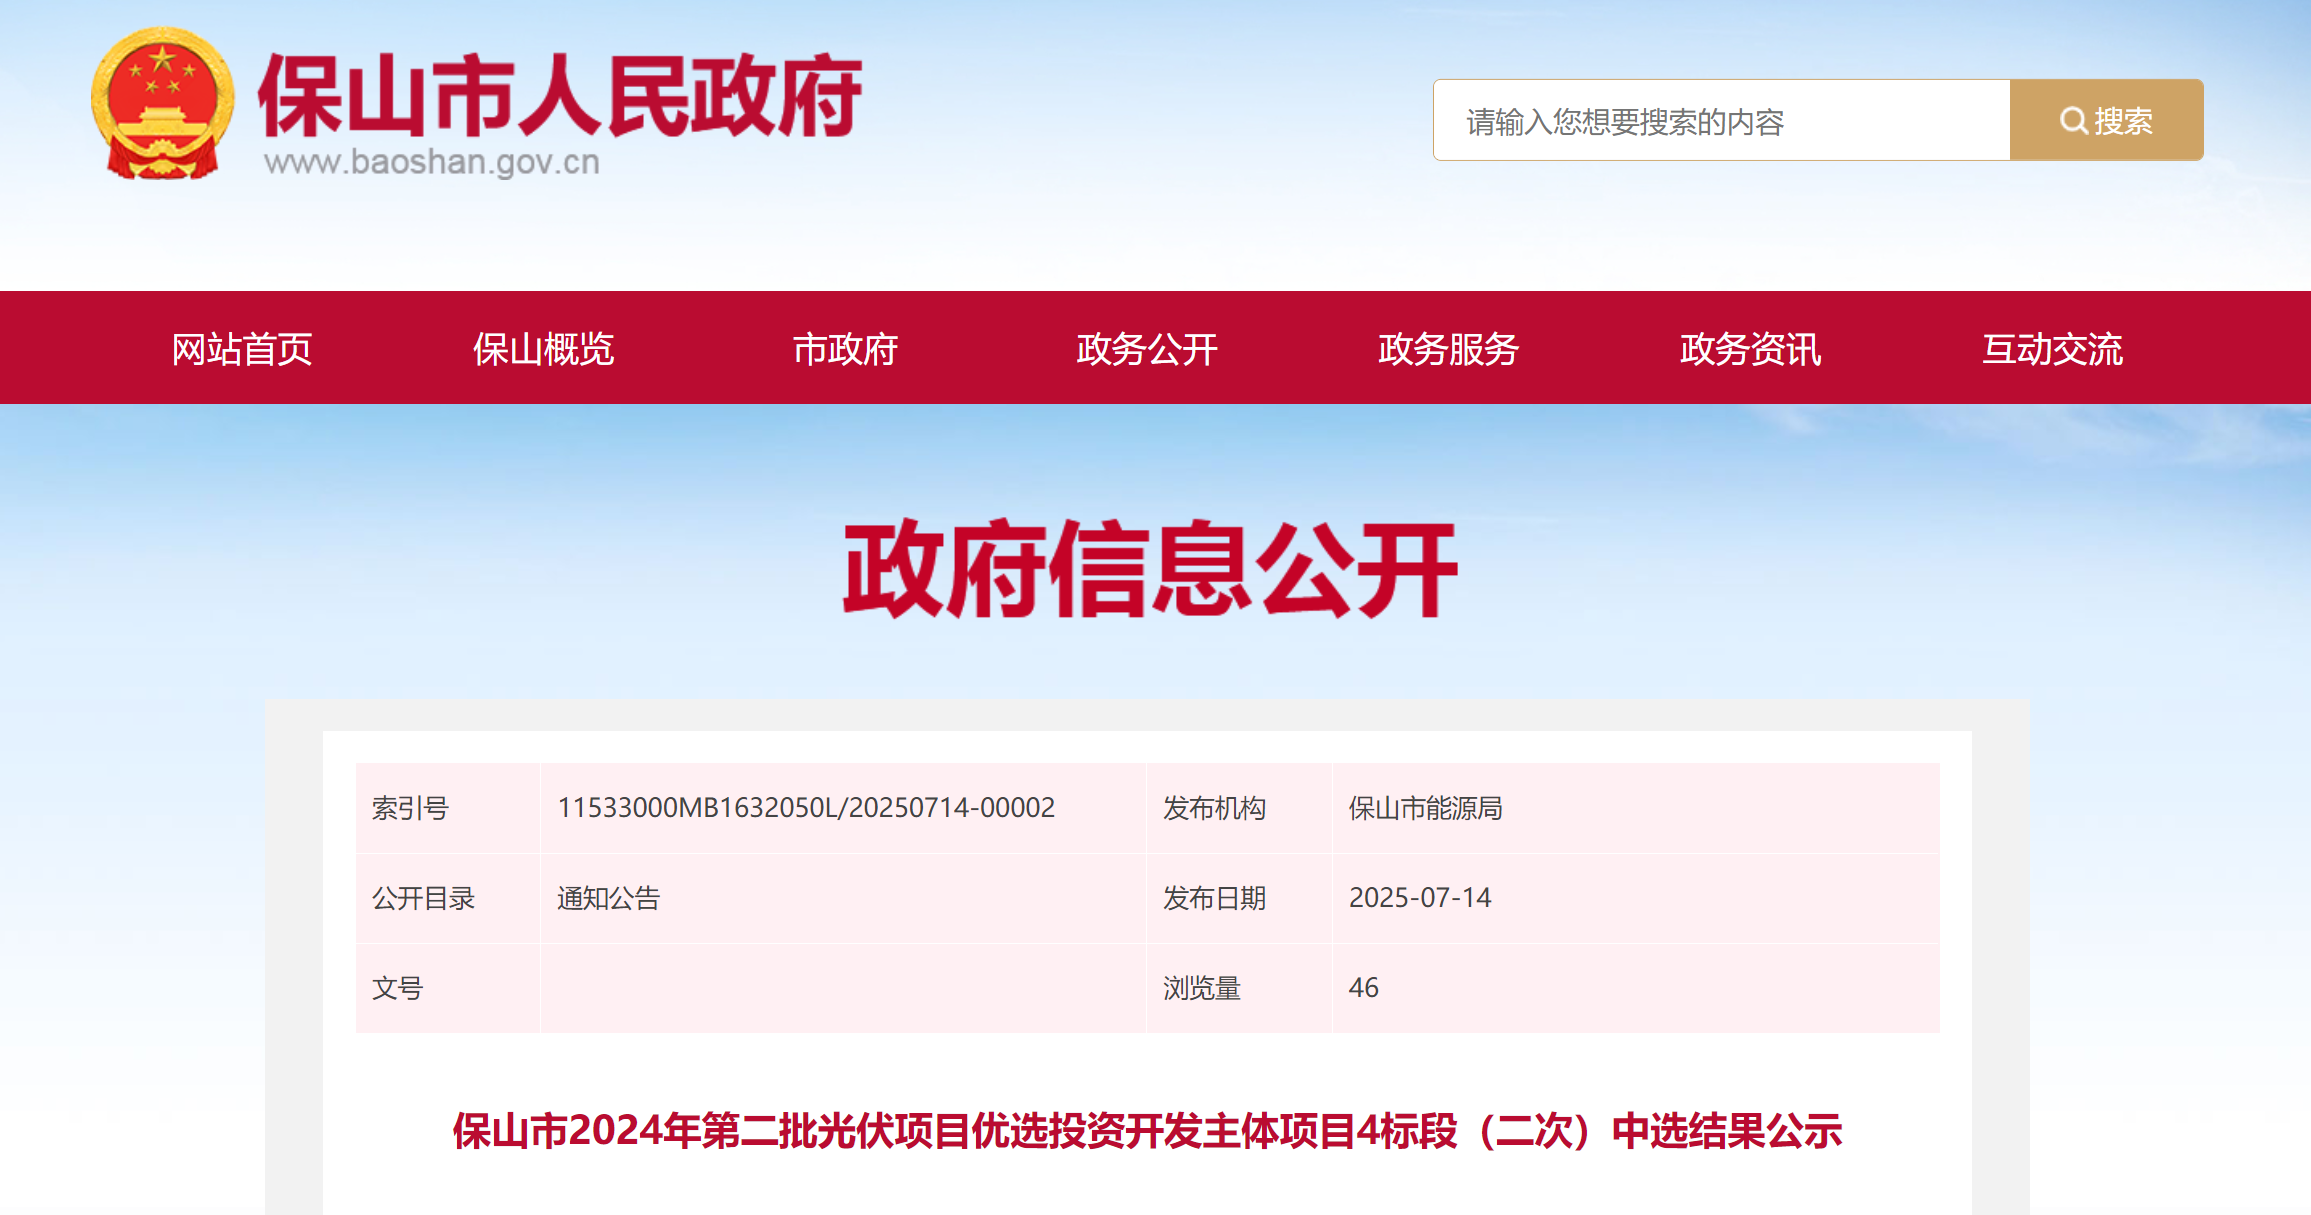Click the 发布日期 label cell
The width and height of the screenshot is (2311, 1215).
(x=1239, y=898)
